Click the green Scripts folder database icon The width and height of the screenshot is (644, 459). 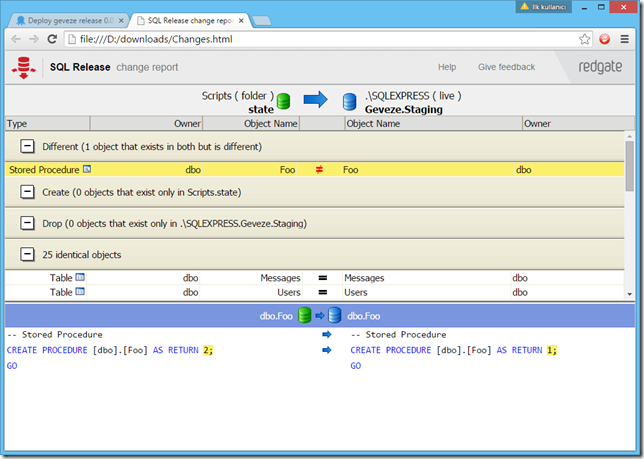click(283, 101)
